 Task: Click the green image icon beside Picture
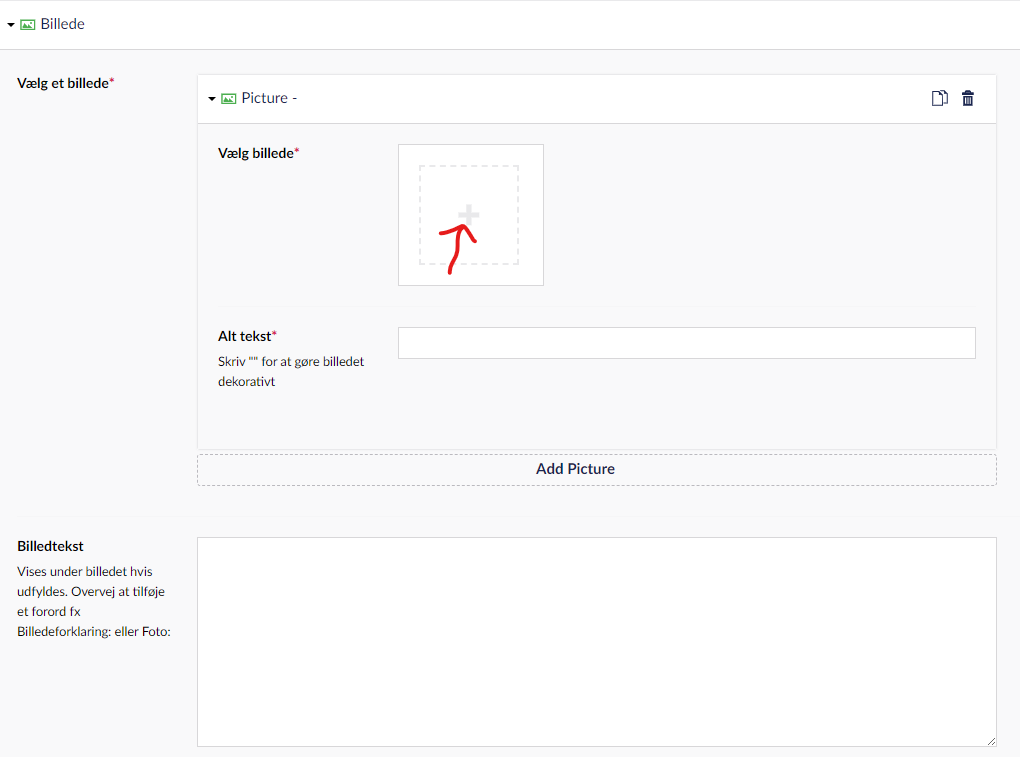(x=229, y=99)
